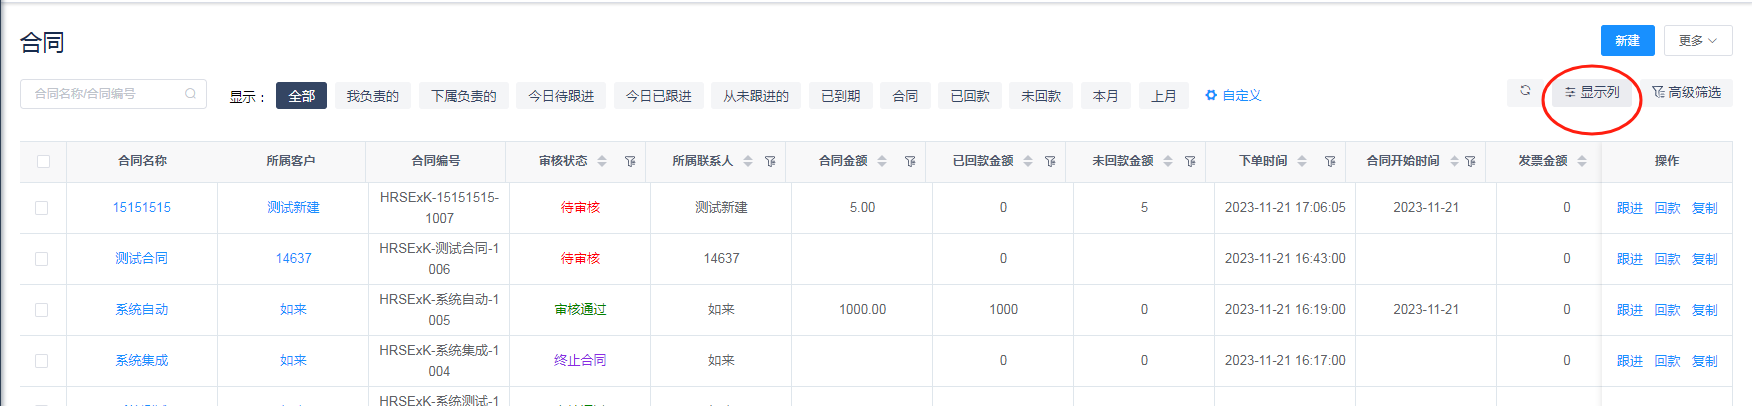This screenshot has width=1752, height=406.
Task: Click filter icon on 已回款金额 column
Action: 1050,161
